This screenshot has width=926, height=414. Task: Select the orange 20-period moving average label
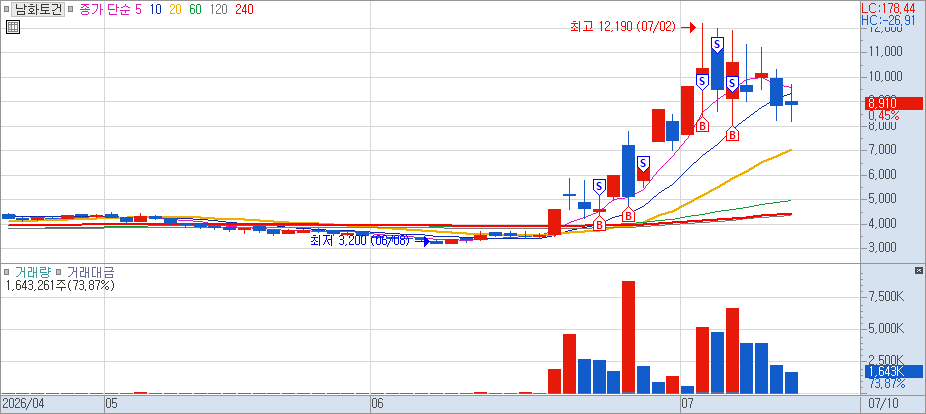[x=175, y=9]
